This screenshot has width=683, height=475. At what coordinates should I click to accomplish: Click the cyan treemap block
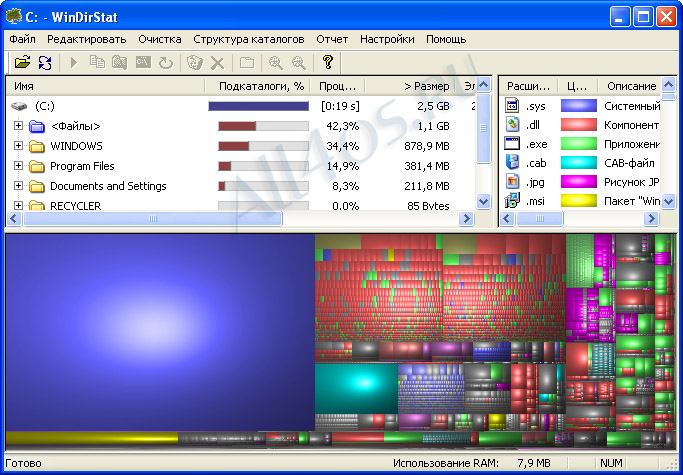tap(356, 388)
